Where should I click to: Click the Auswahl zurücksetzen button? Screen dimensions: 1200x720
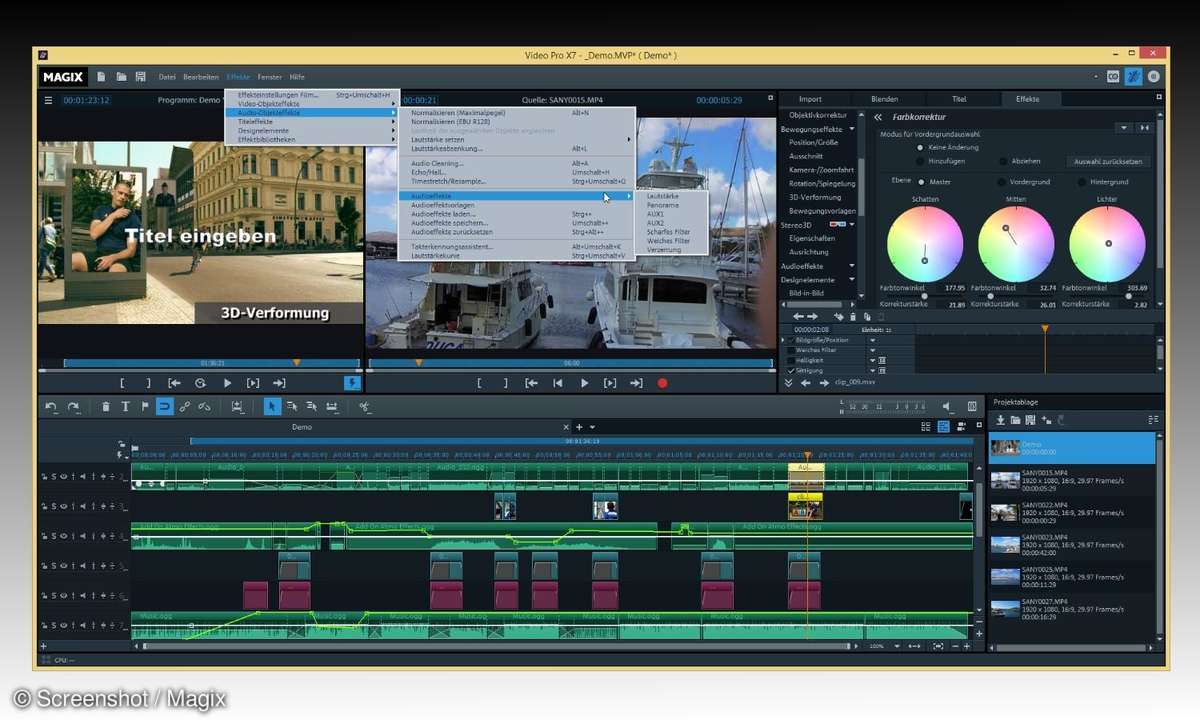pyautogui.click(x=1109, y=161)
